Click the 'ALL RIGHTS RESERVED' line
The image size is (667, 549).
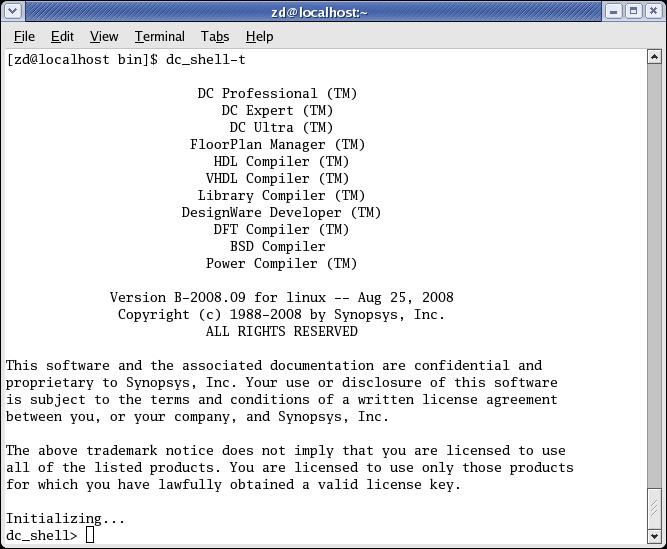tap(281, 332)
